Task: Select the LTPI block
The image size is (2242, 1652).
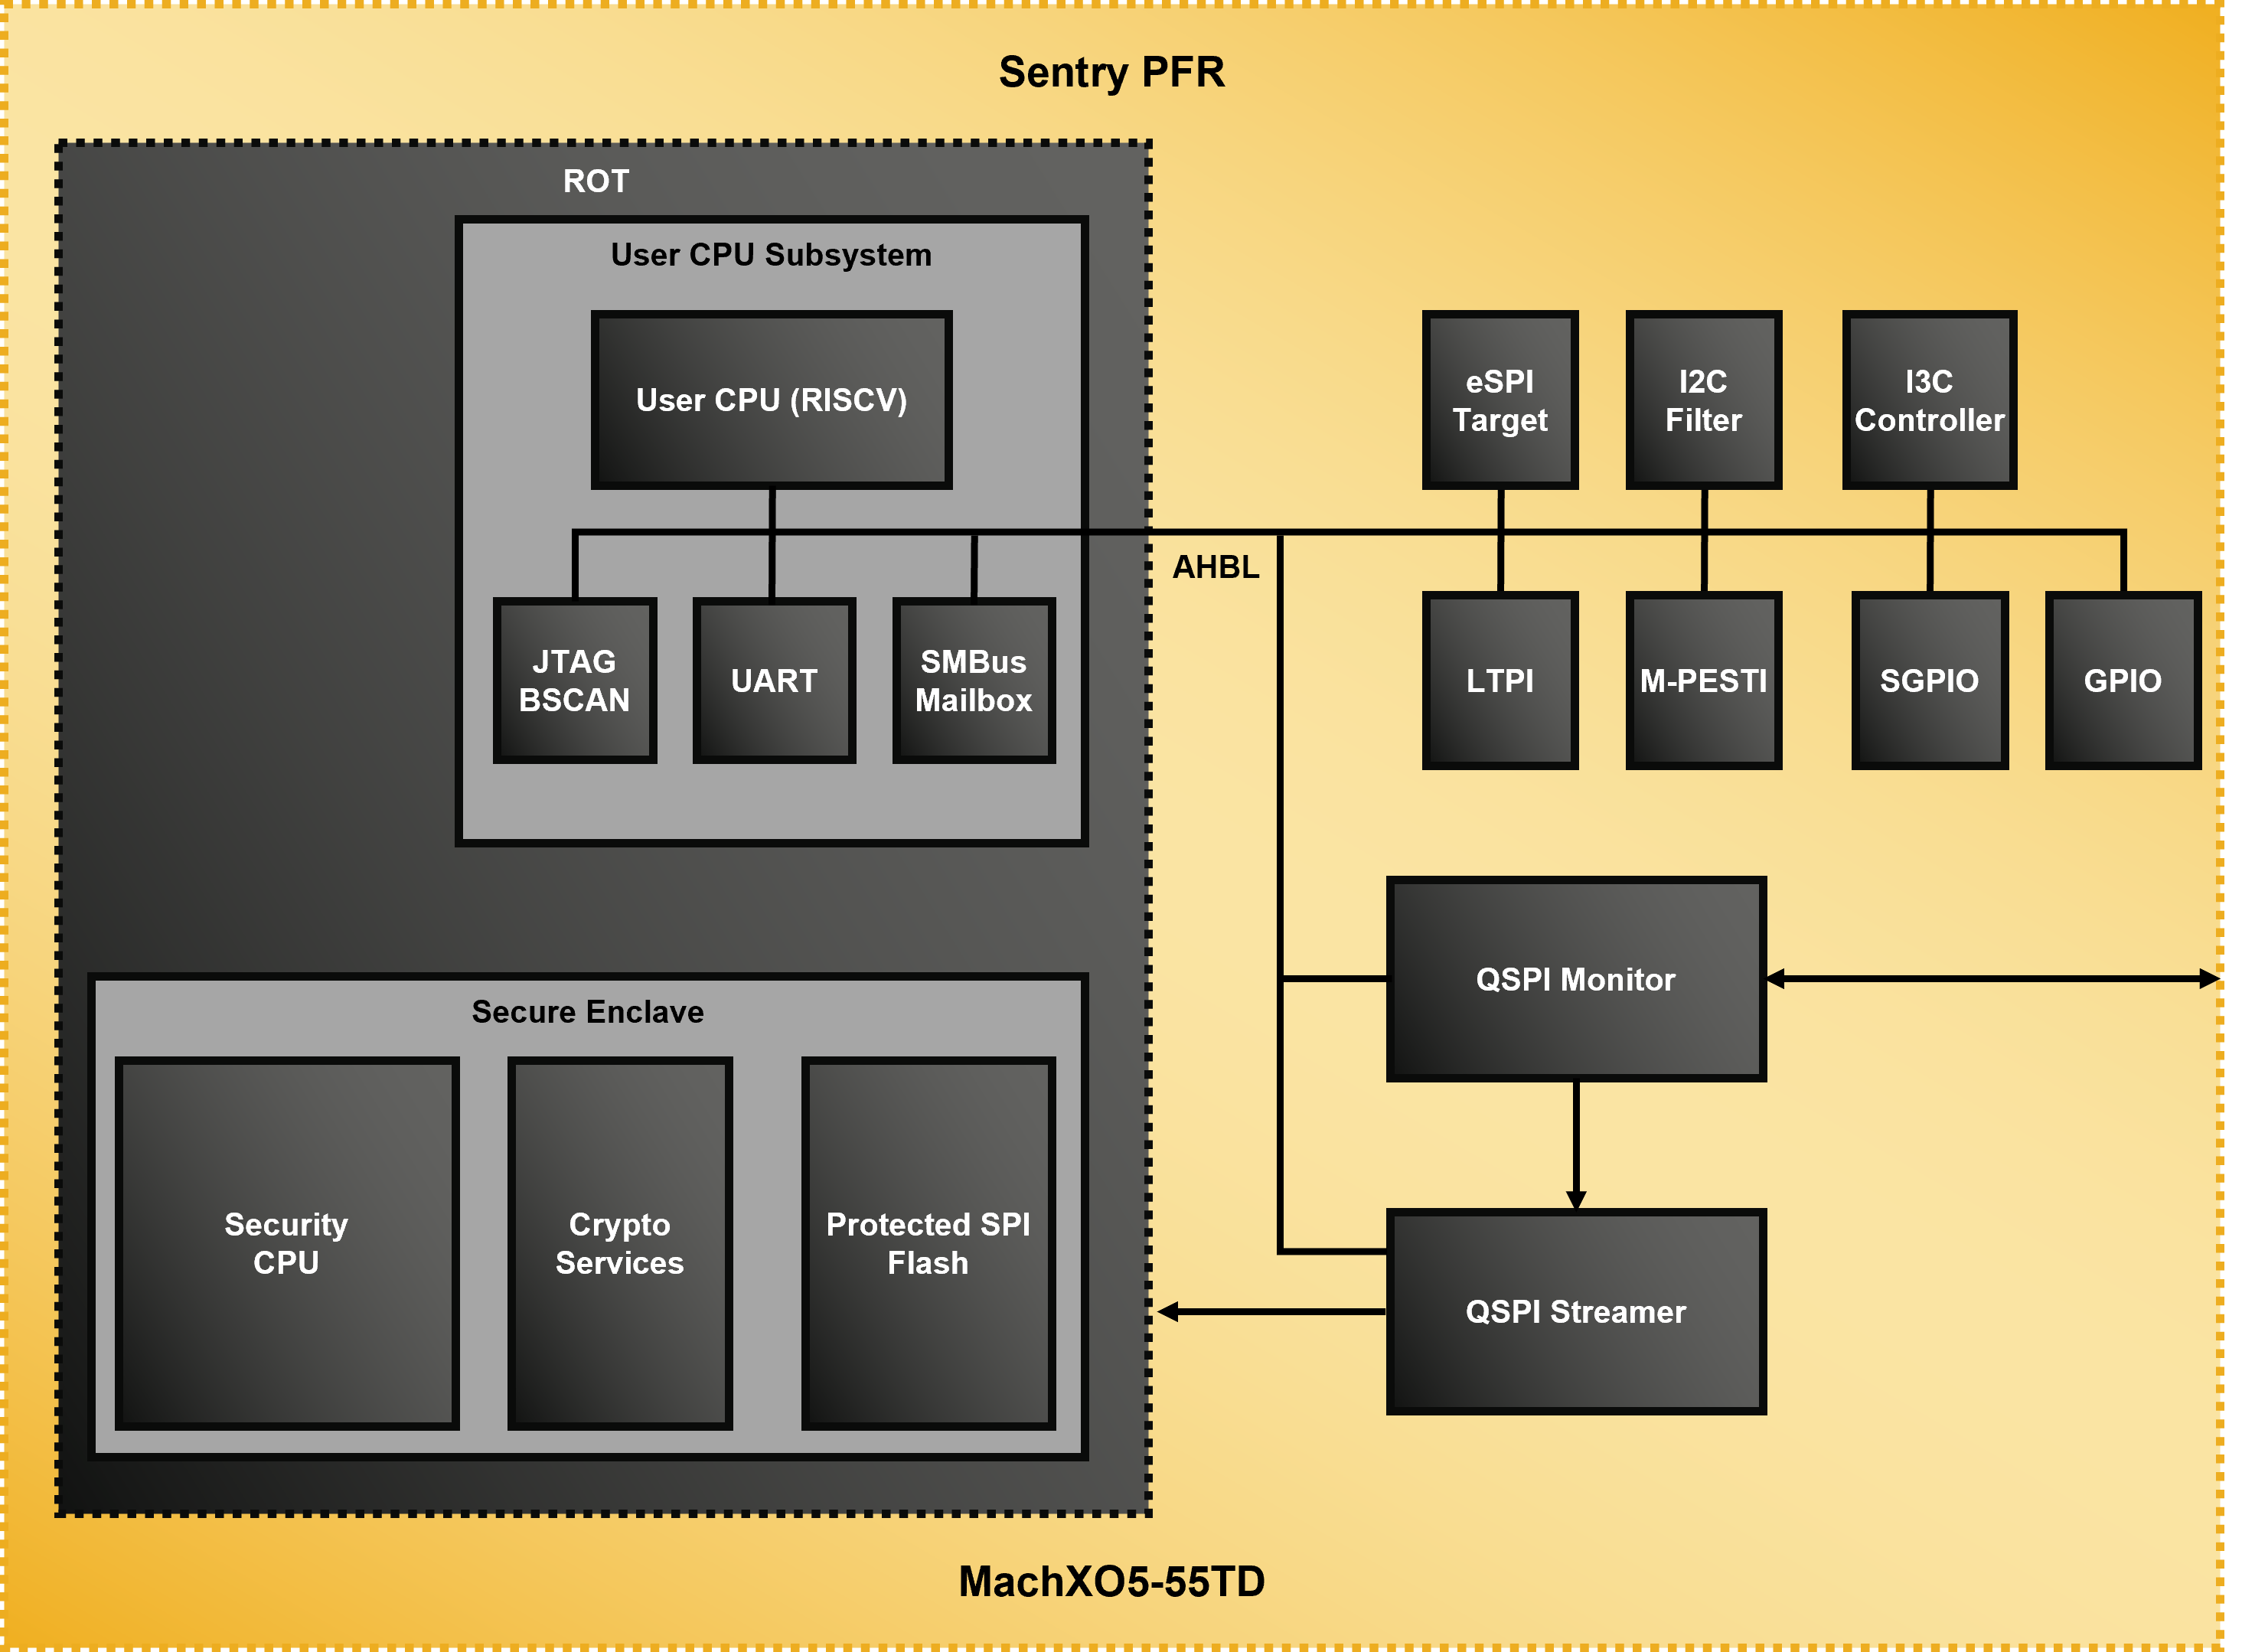Action: [x=1499, y=681]
